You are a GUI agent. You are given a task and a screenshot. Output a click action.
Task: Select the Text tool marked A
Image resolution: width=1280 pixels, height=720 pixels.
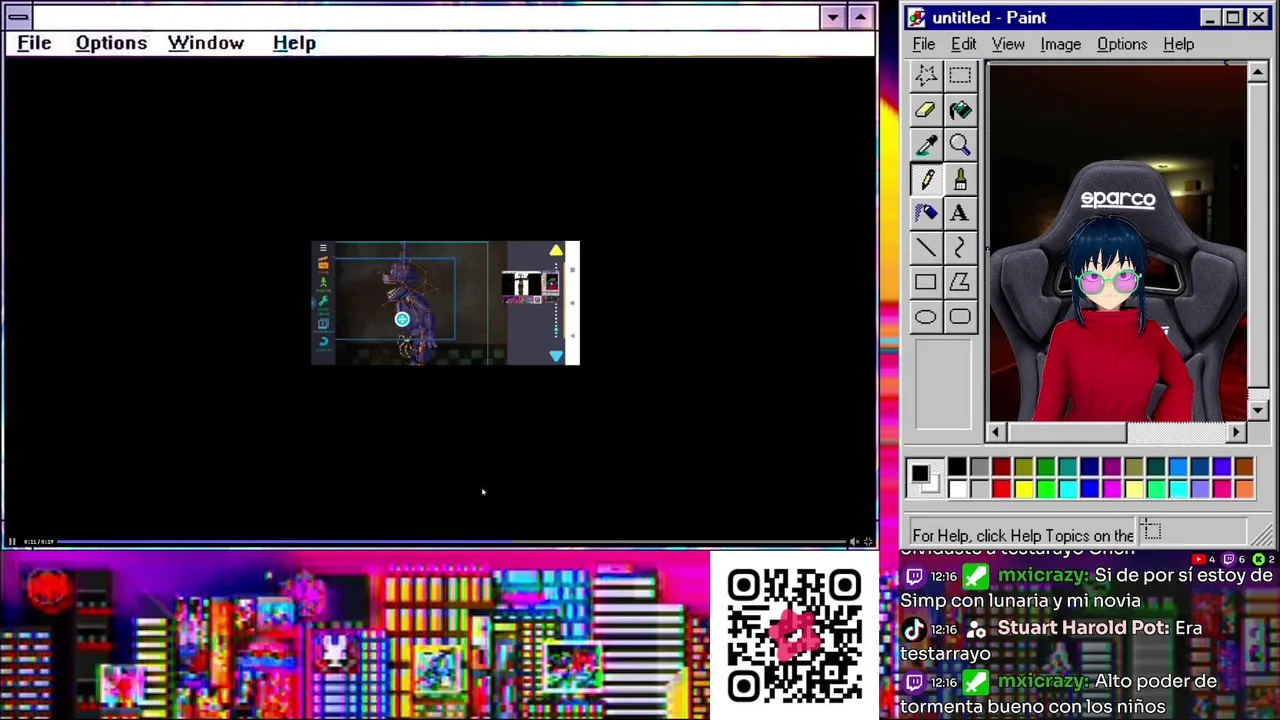(x=960, y=213)
